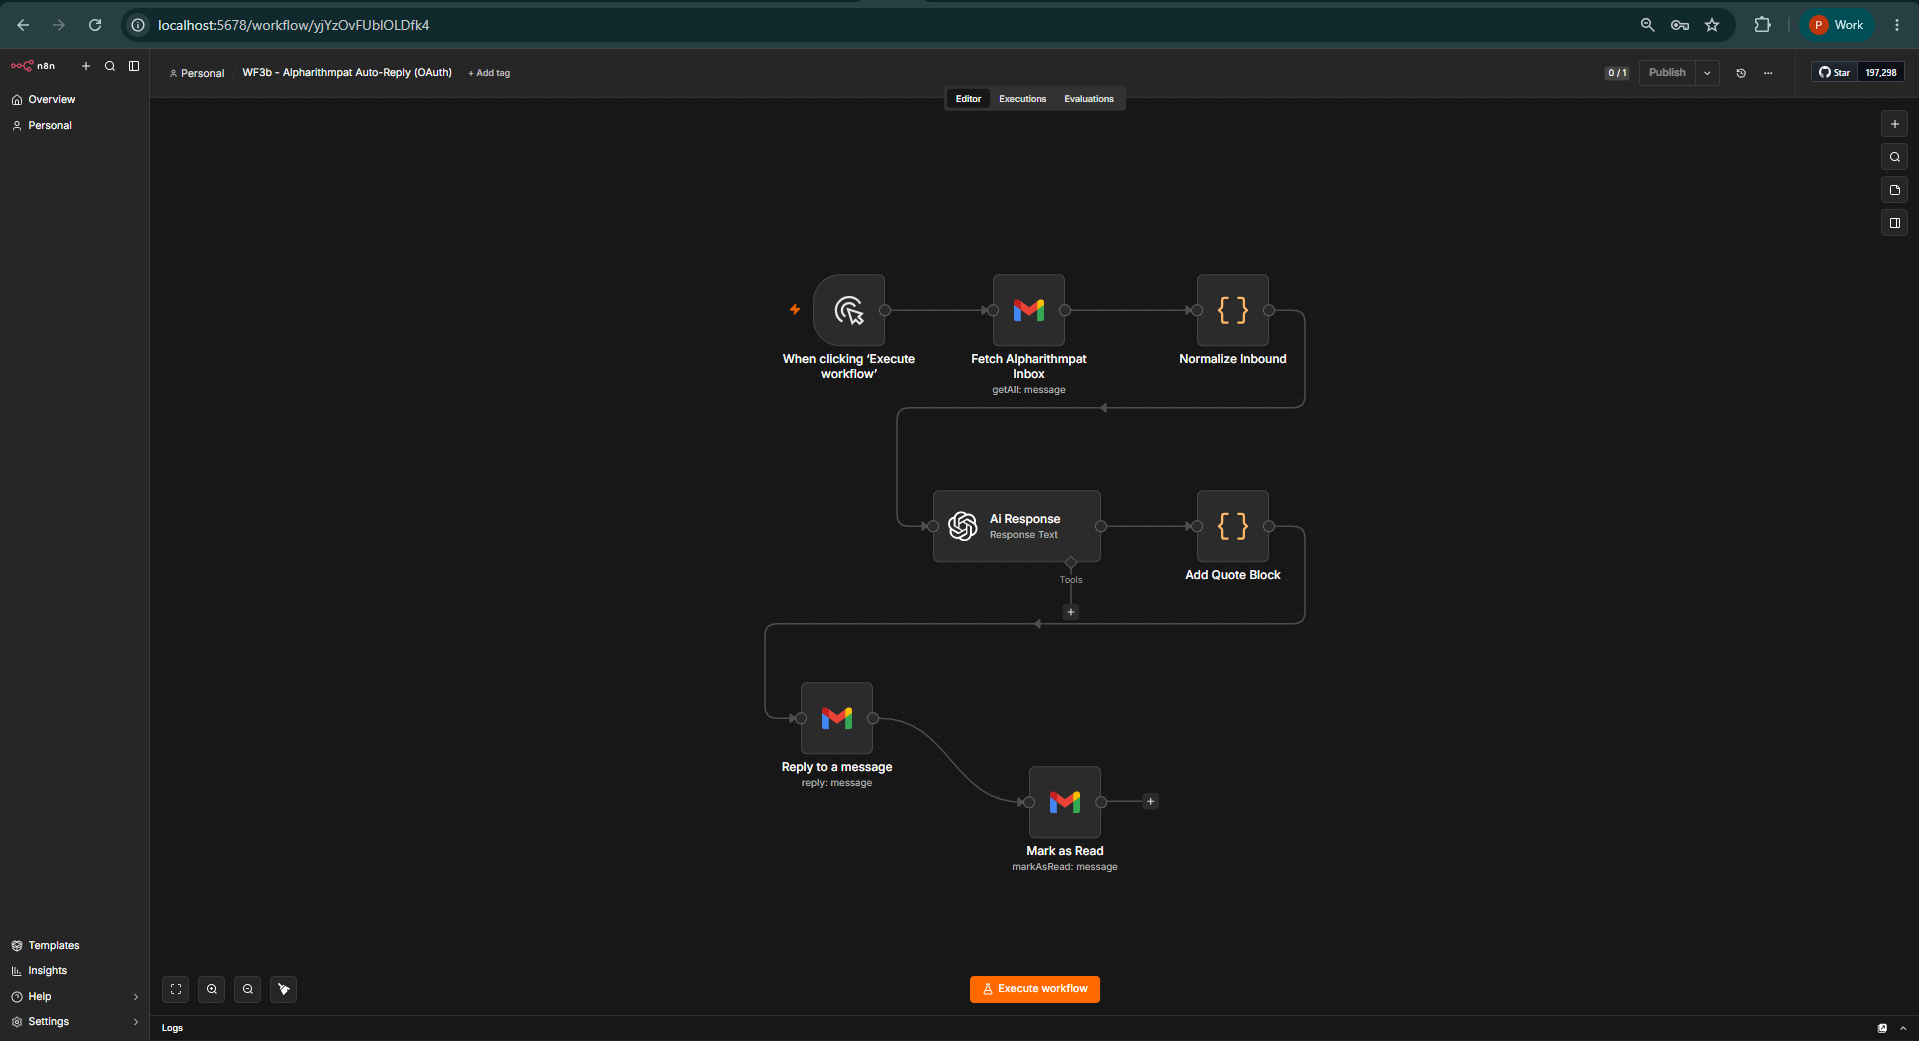Add a node with the canvas plus button
This screenshot has width=1919, height=1041.
(1894, 125)
